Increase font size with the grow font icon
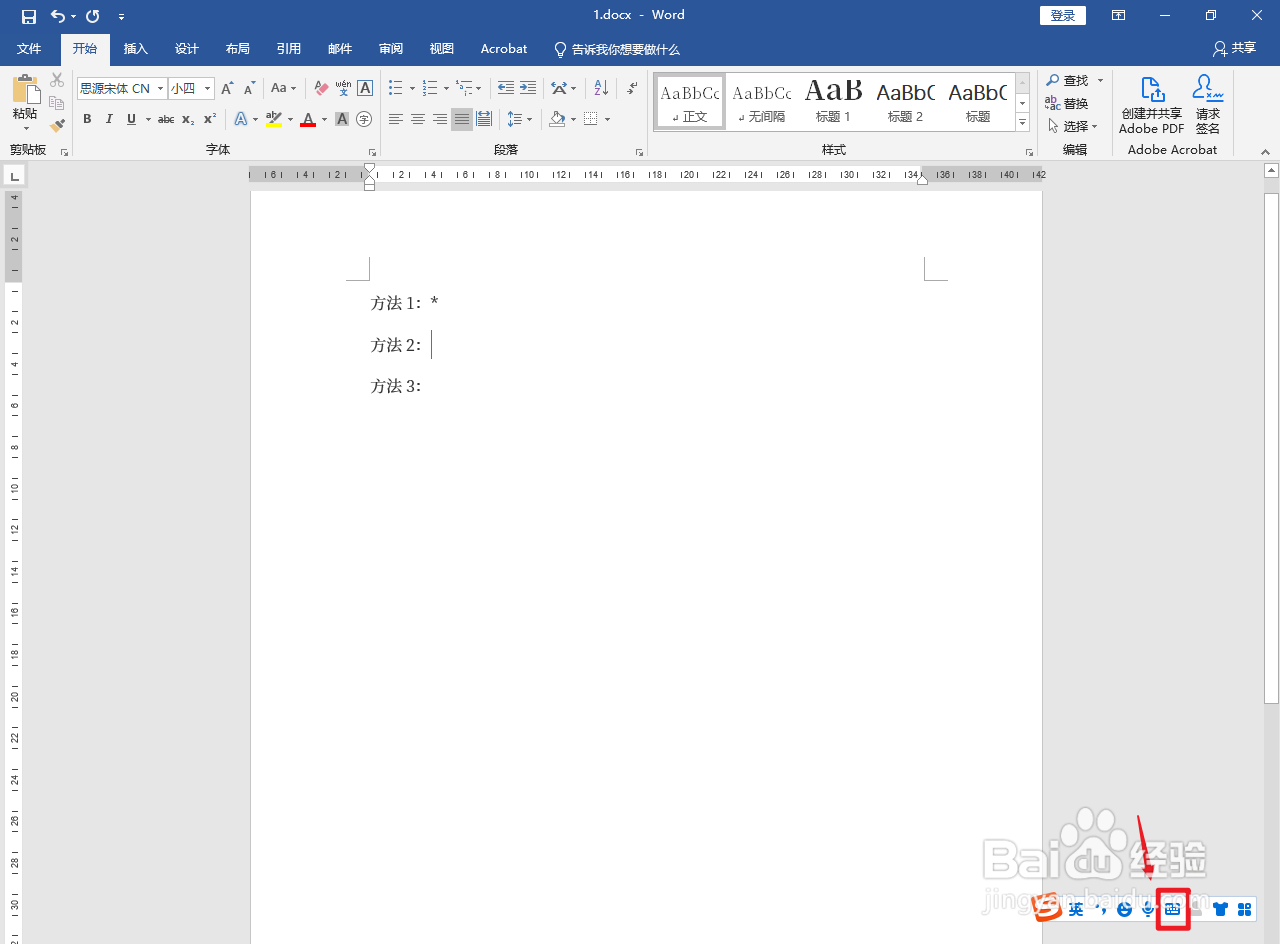Viewport: 1280px width, 944px height. (228, 88)
